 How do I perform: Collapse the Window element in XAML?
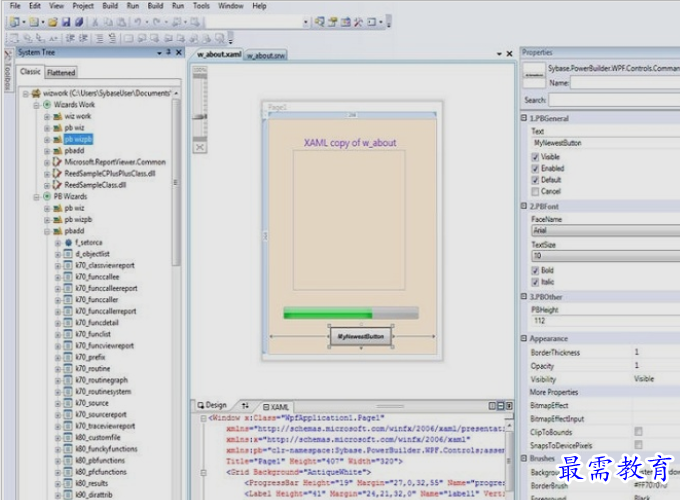tap(203, 418)
